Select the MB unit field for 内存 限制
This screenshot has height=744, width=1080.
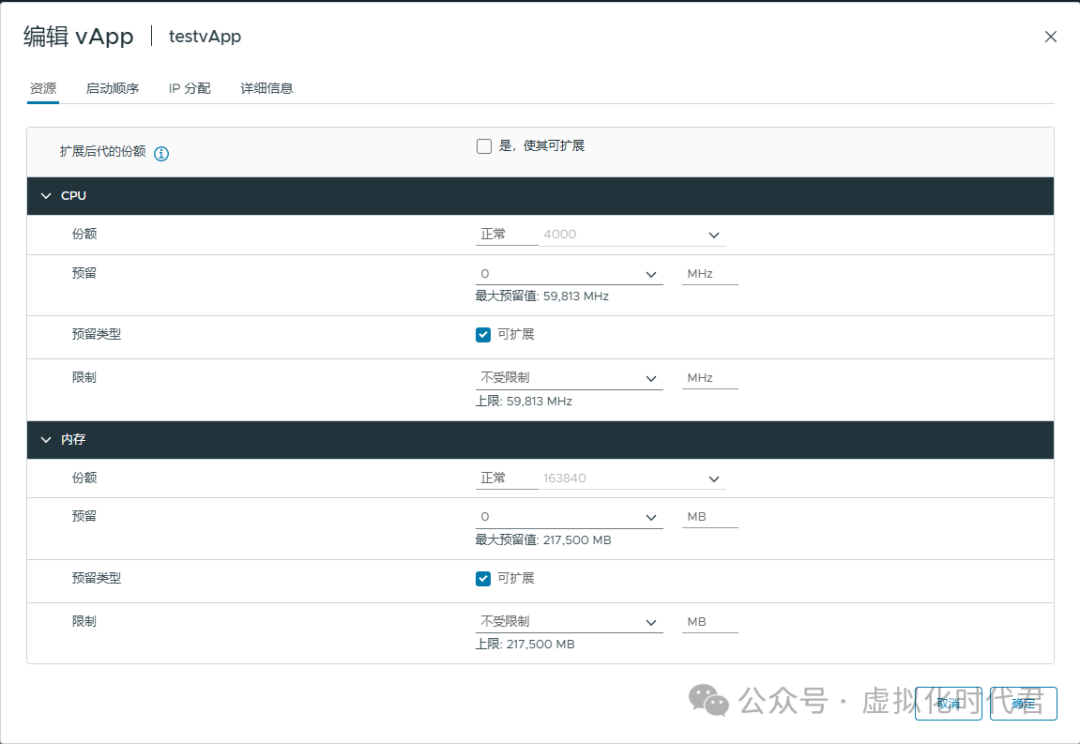coord(709,622)
